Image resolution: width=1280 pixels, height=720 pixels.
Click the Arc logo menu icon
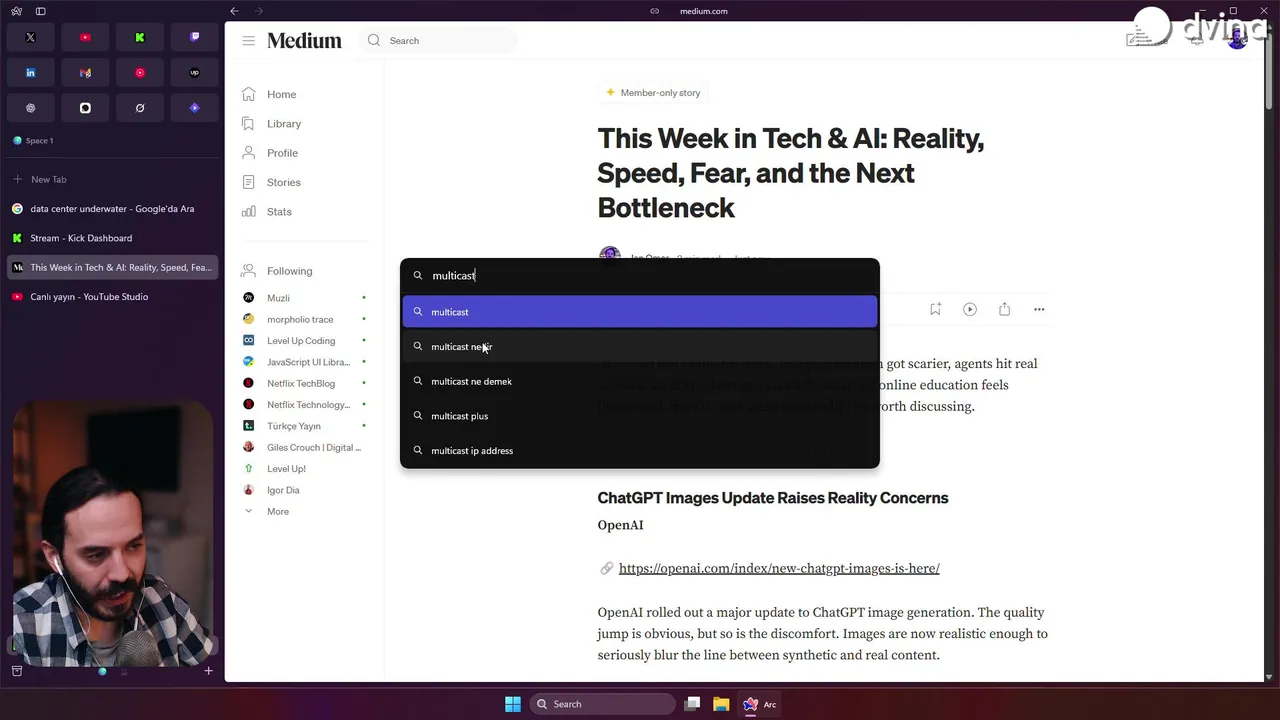pyautogui.click(x=15, y=11)
